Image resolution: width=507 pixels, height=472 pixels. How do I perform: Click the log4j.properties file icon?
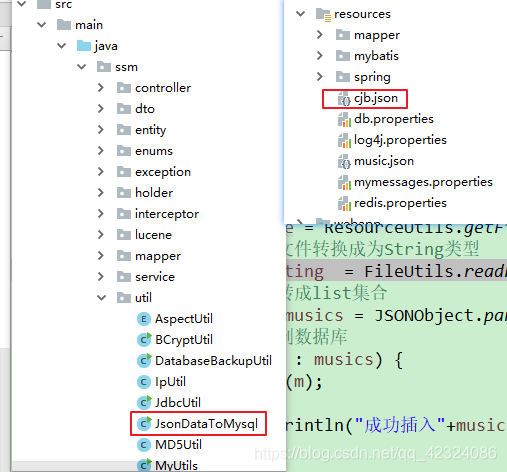click(344, 141)
